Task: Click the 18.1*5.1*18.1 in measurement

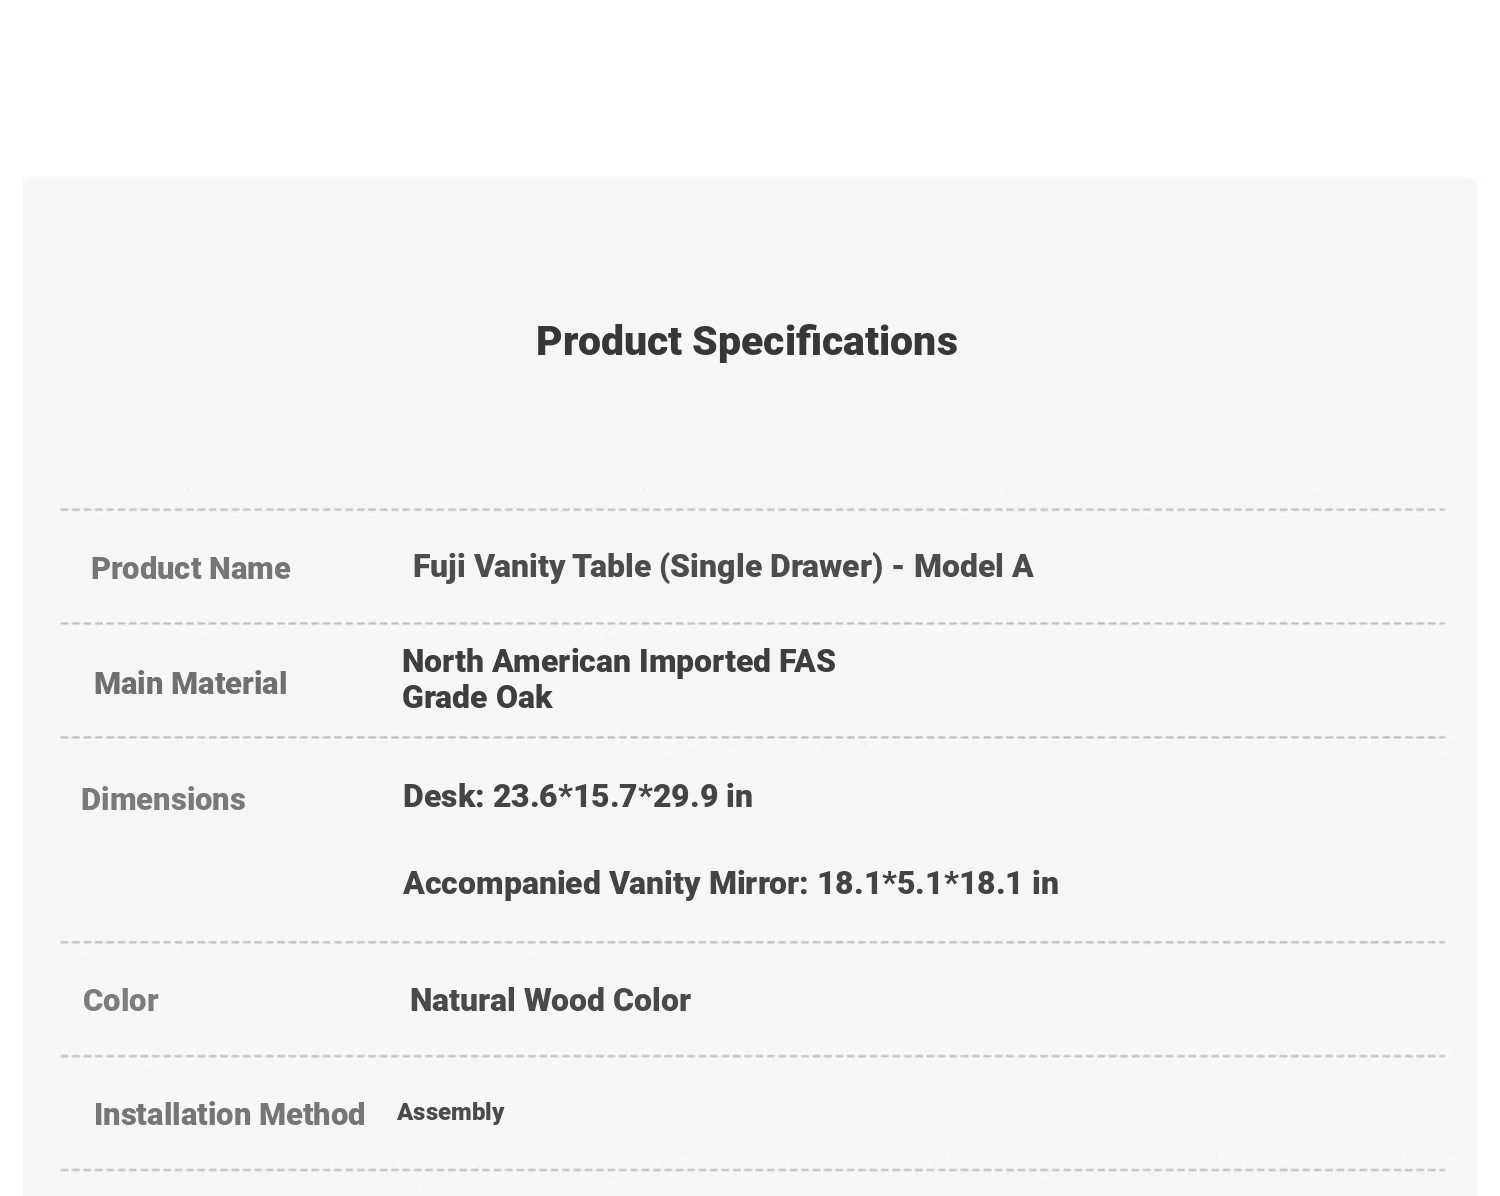Action: click(x=938, y=883)
